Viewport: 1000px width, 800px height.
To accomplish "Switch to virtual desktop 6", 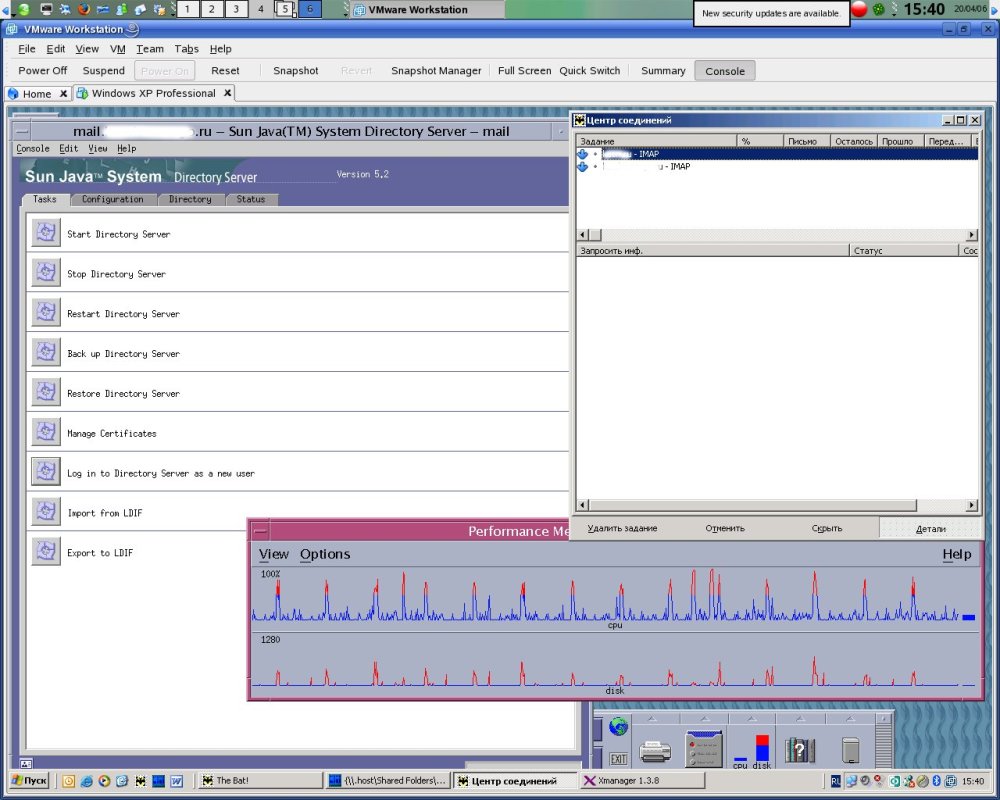I will 310,9.
